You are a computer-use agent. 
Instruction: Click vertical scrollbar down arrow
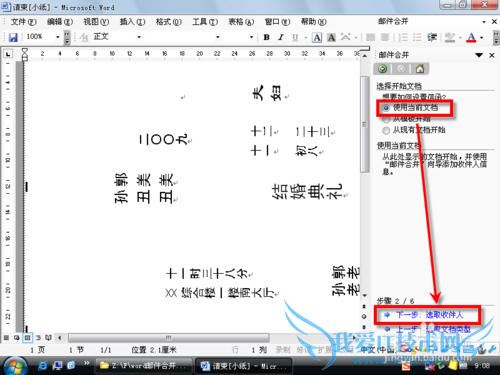tap(364, 295)
